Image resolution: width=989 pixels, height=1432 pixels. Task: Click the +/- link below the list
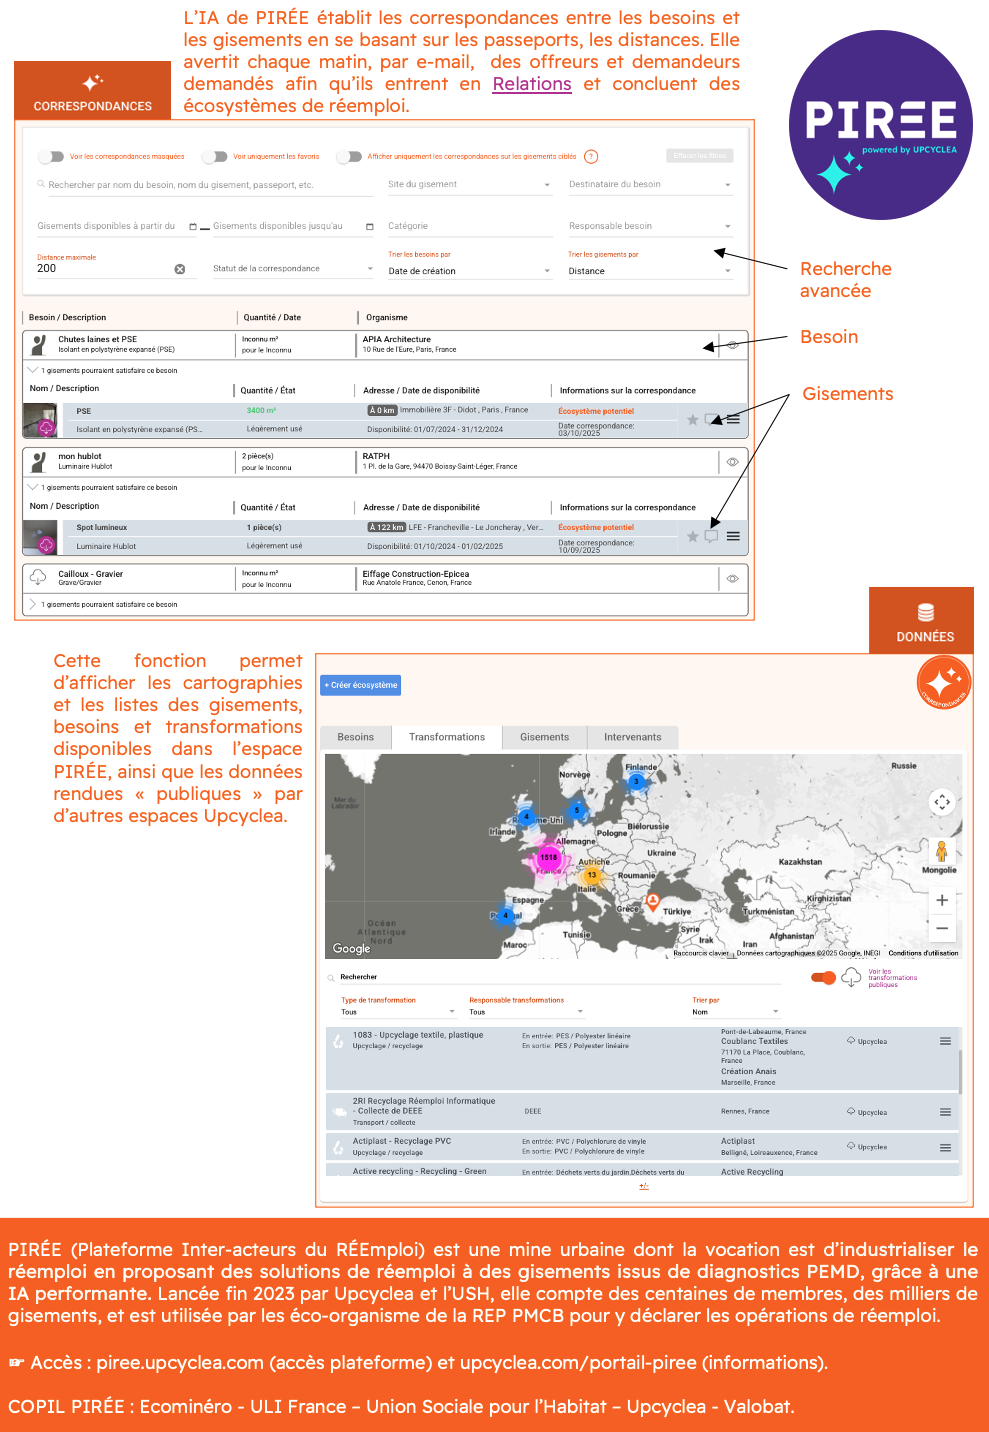(644, 1187)
